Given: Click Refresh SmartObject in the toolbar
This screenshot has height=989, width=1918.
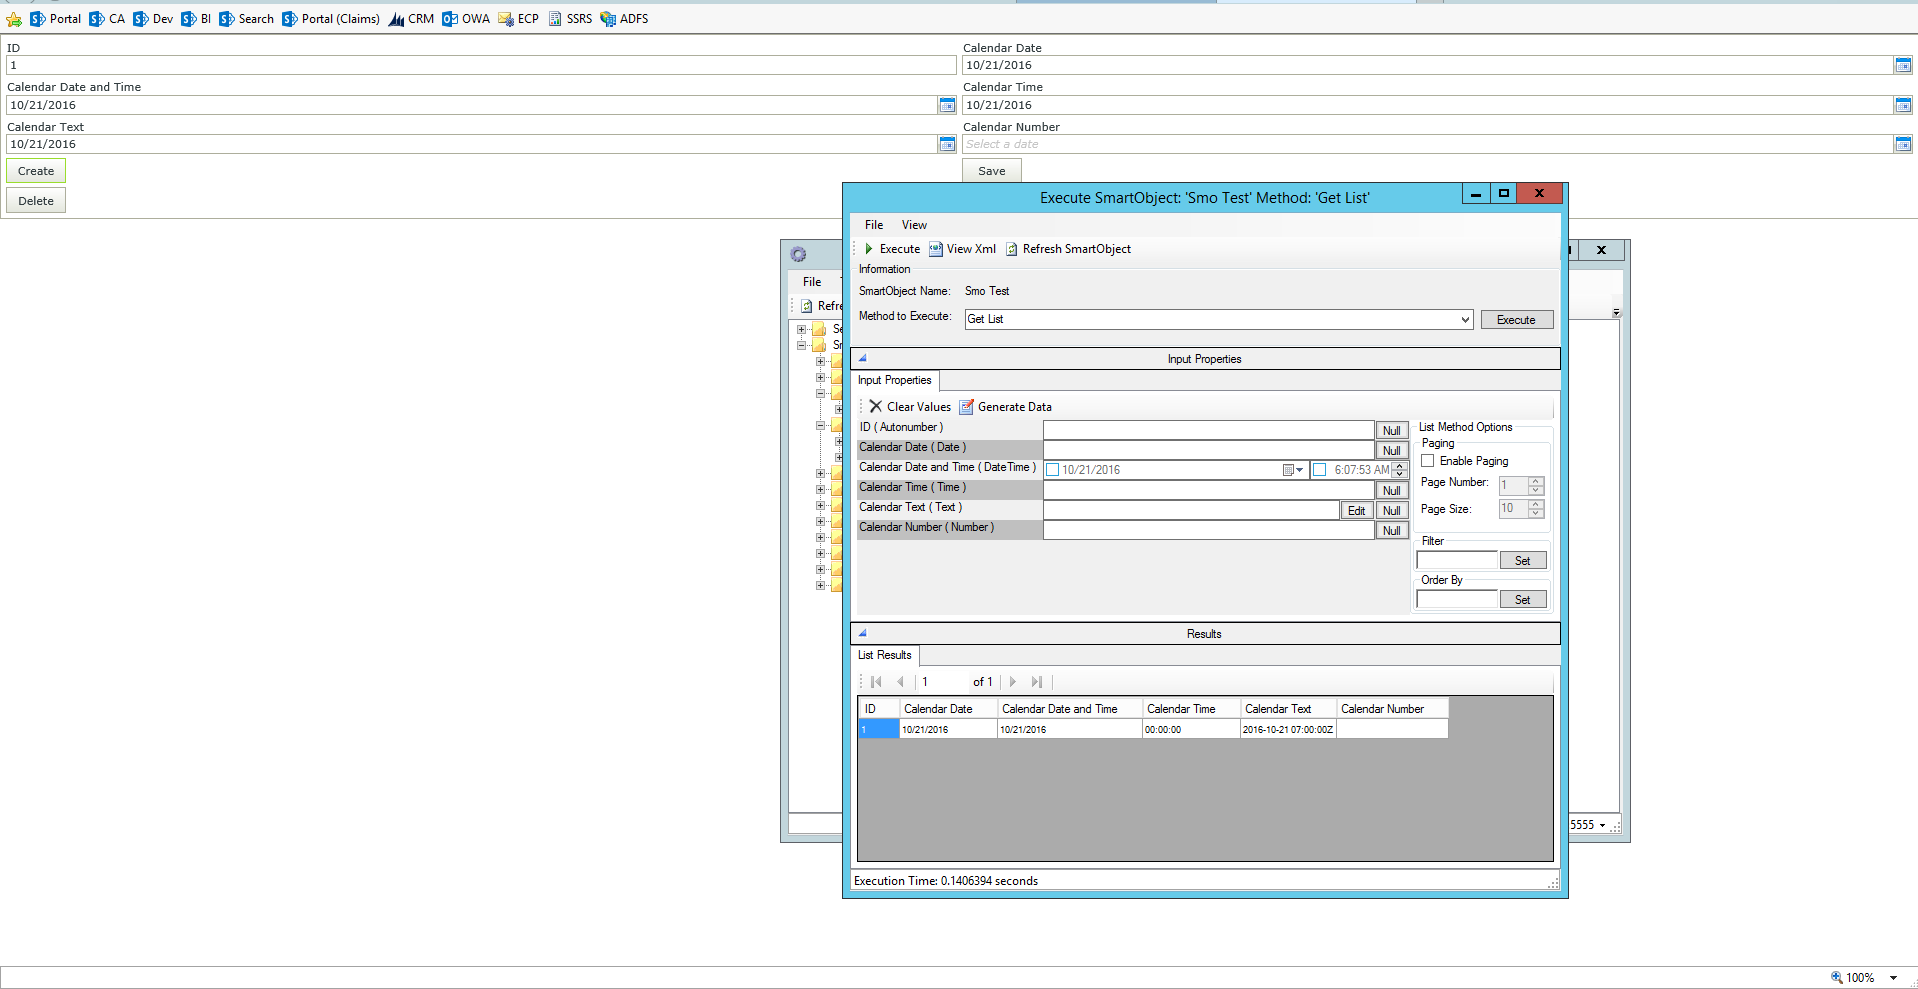Looking at the screenshot, I should pyautogui.click(x=1068, y=249).
